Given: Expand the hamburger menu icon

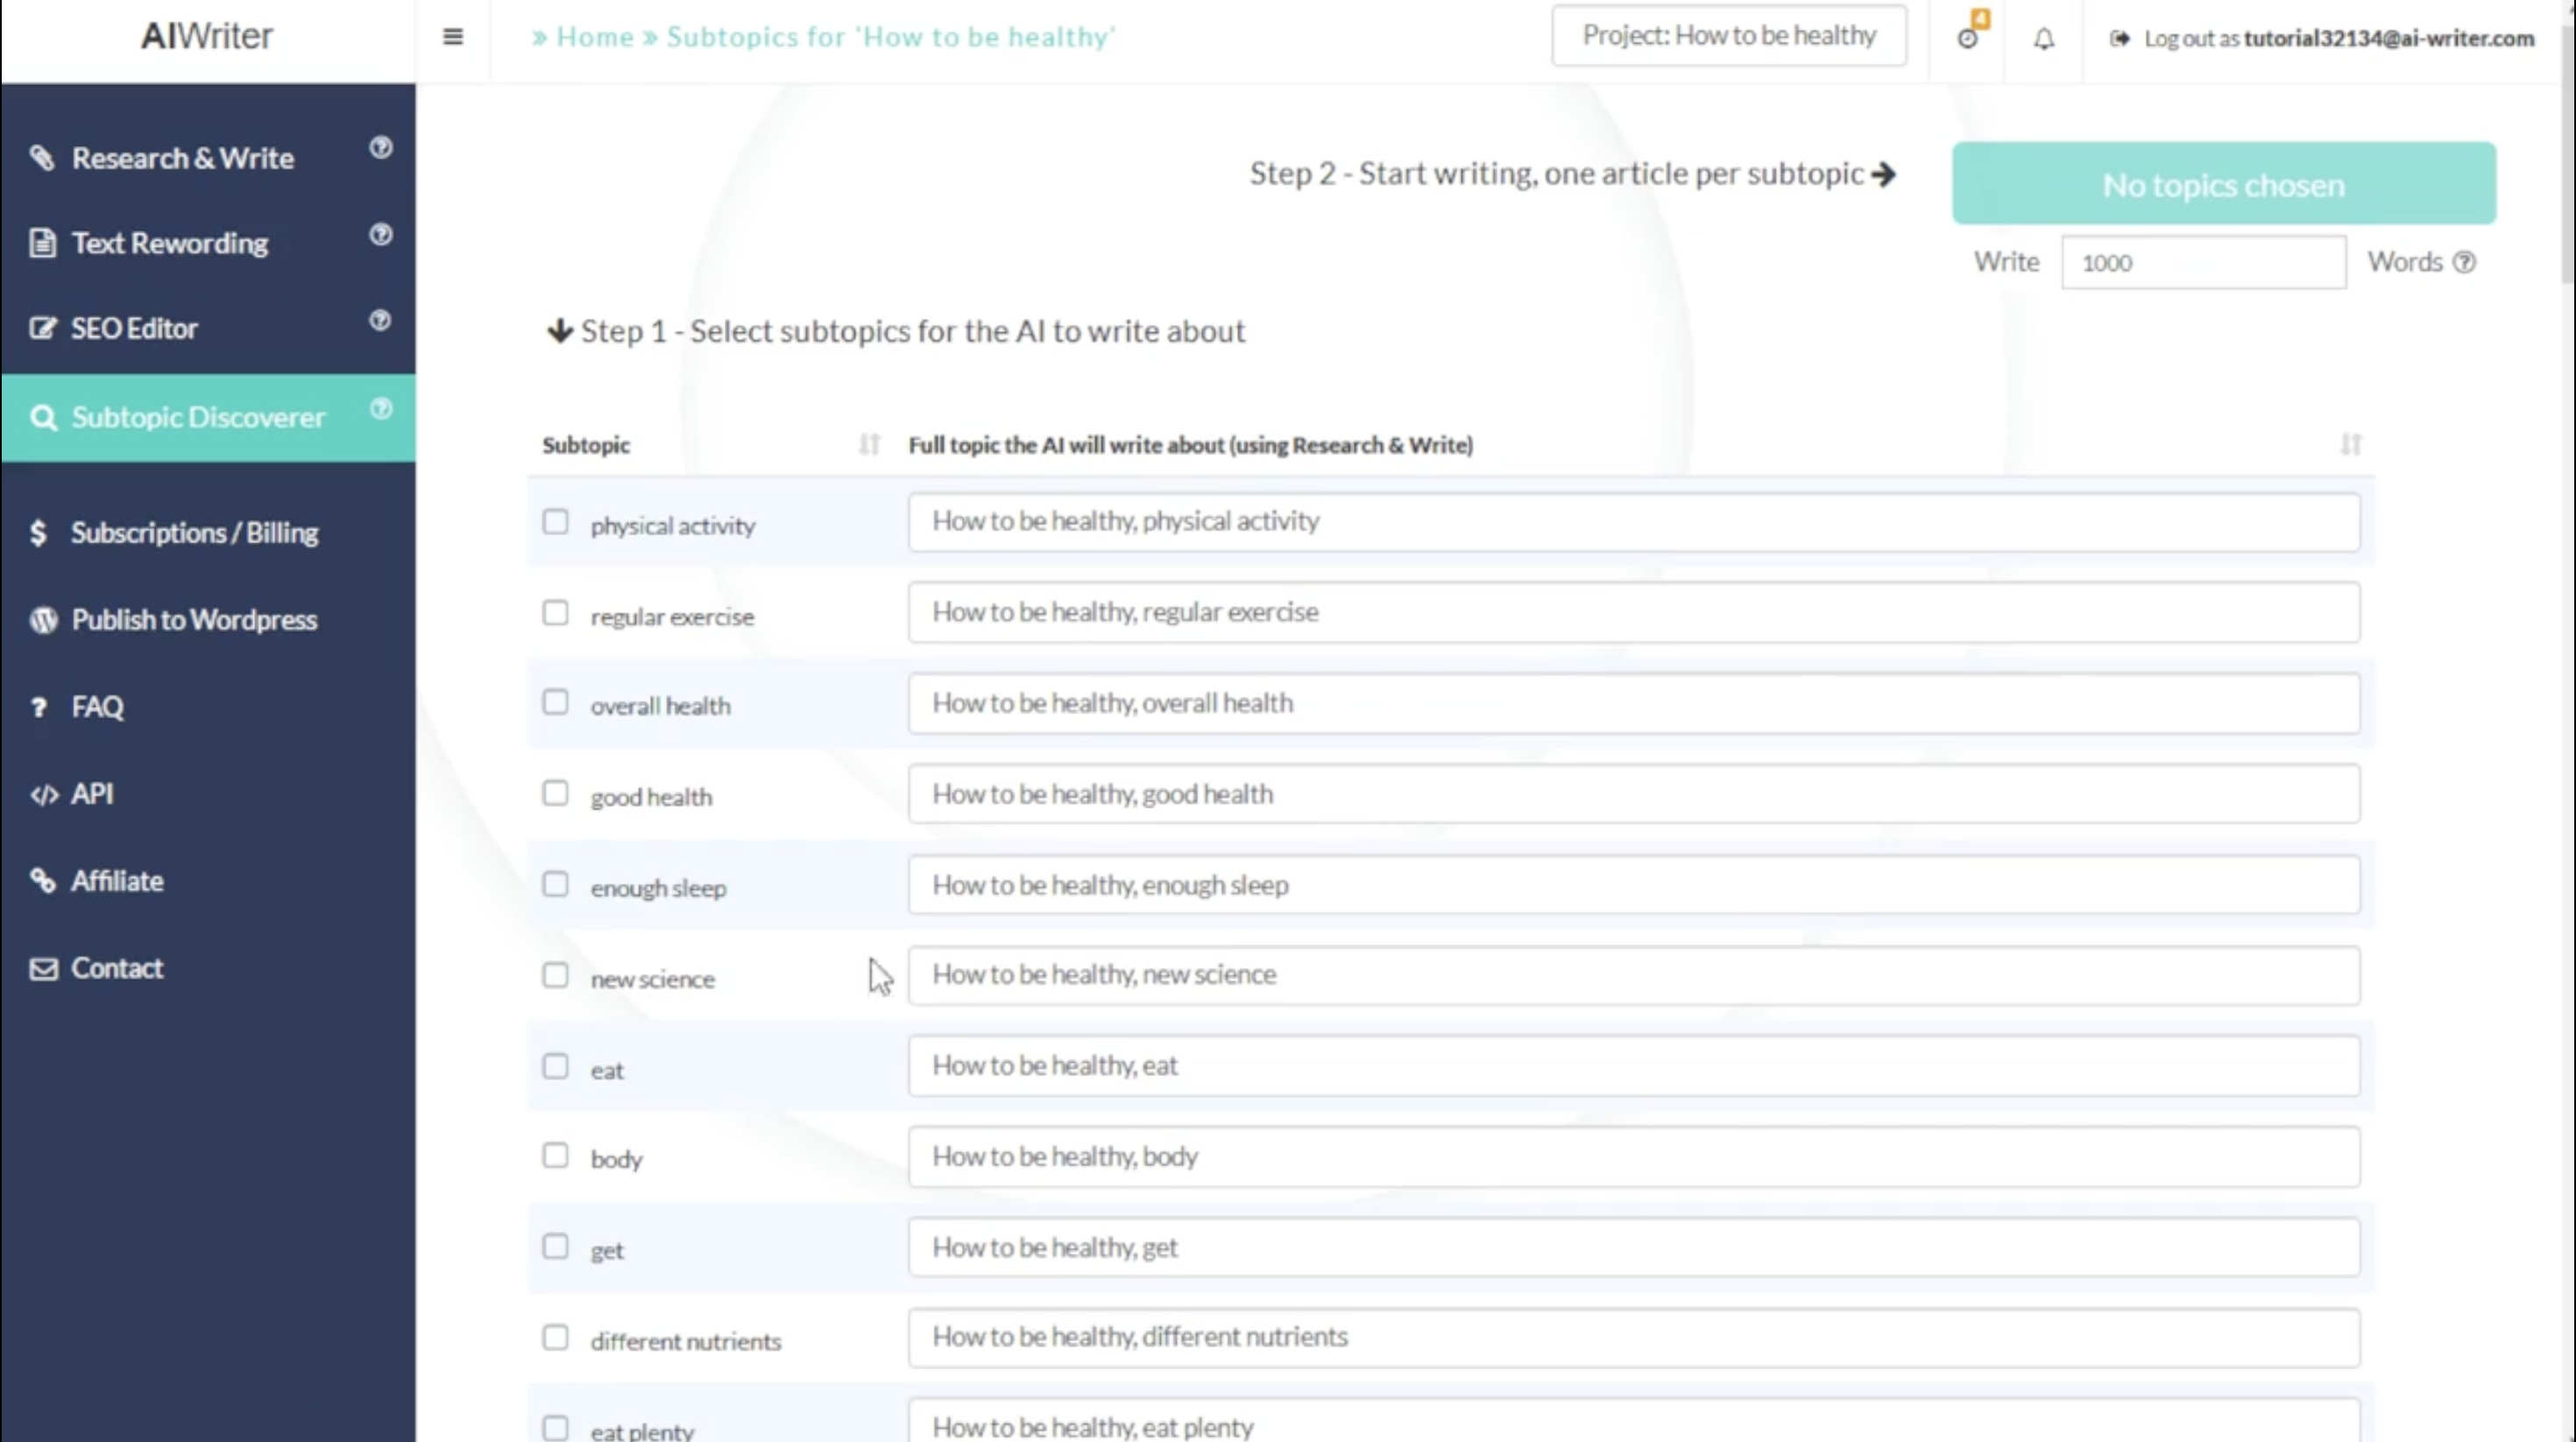Looking at the screenshot, I should 453,35.
